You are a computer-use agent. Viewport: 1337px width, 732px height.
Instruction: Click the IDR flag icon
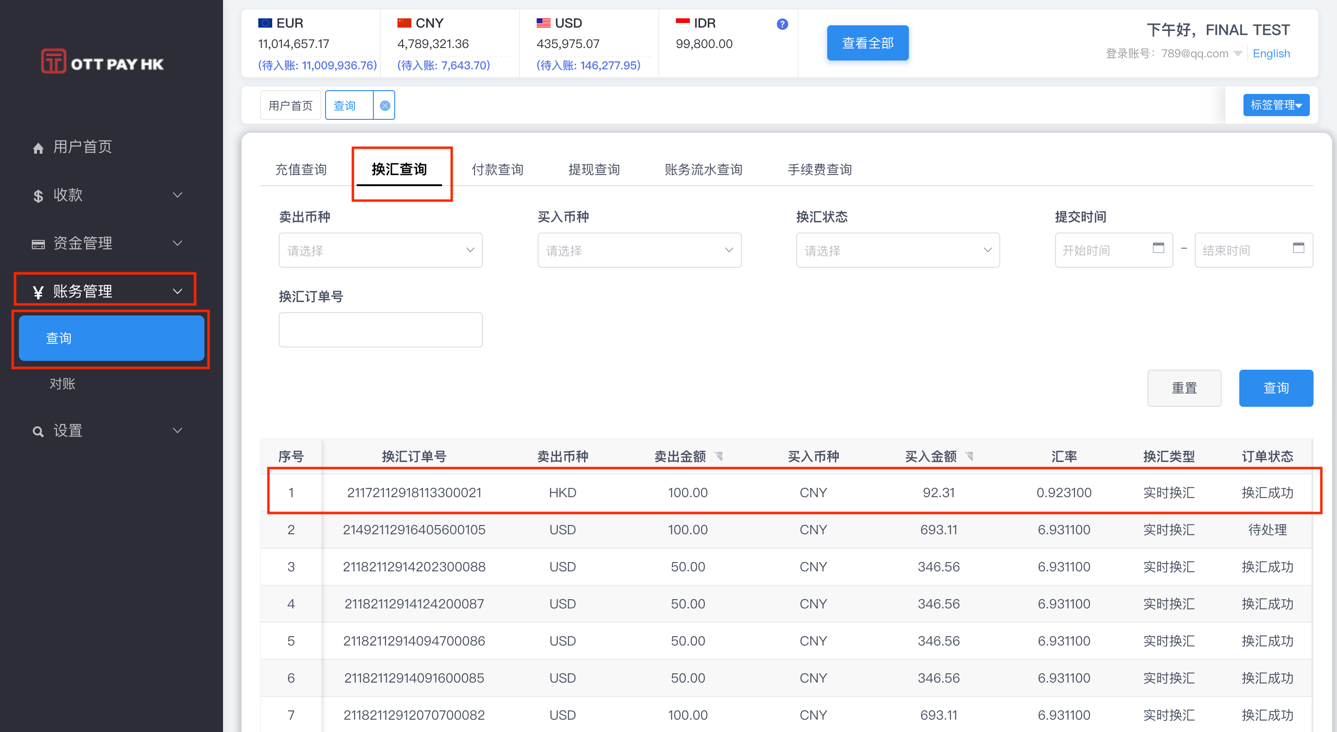pos(682,23)
